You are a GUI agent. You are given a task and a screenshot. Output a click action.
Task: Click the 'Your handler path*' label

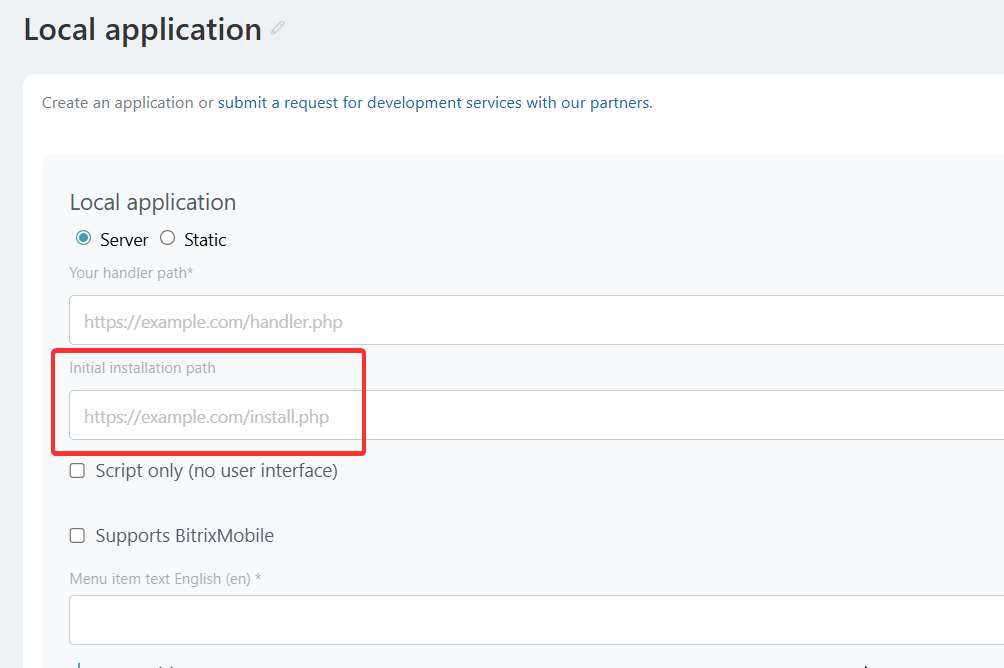click(x=131, y=273)
